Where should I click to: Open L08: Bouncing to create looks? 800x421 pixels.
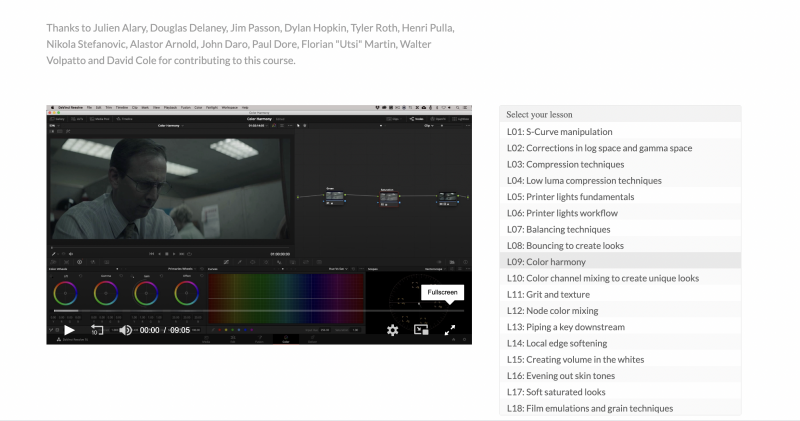pyautogui.click(x=620, y=245)
